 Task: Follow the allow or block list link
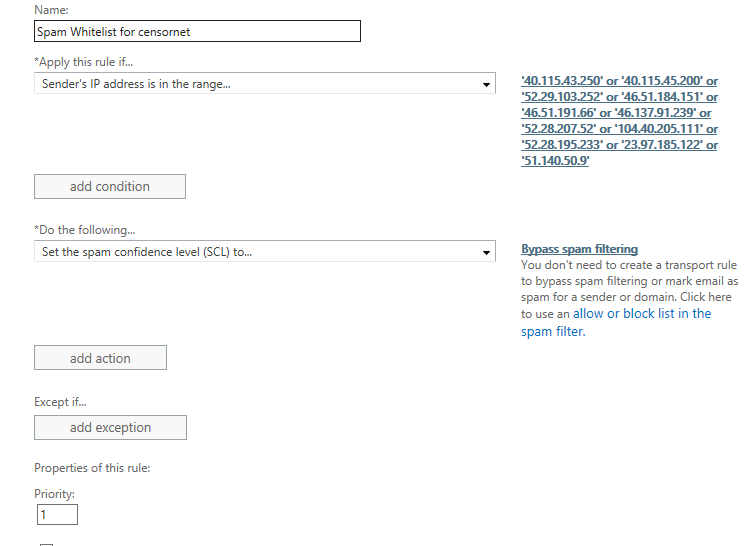click(642, 313)
